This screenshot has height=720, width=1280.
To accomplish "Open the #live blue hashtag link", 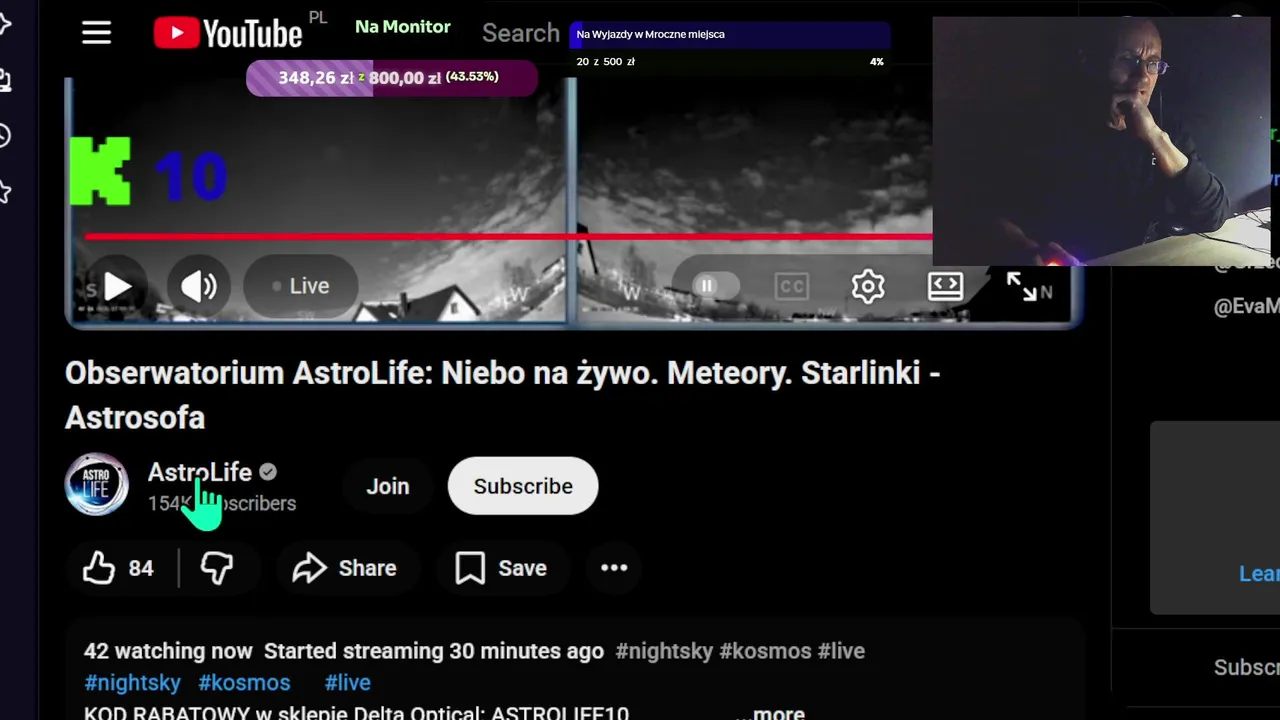I will click(x=347, y=683).
